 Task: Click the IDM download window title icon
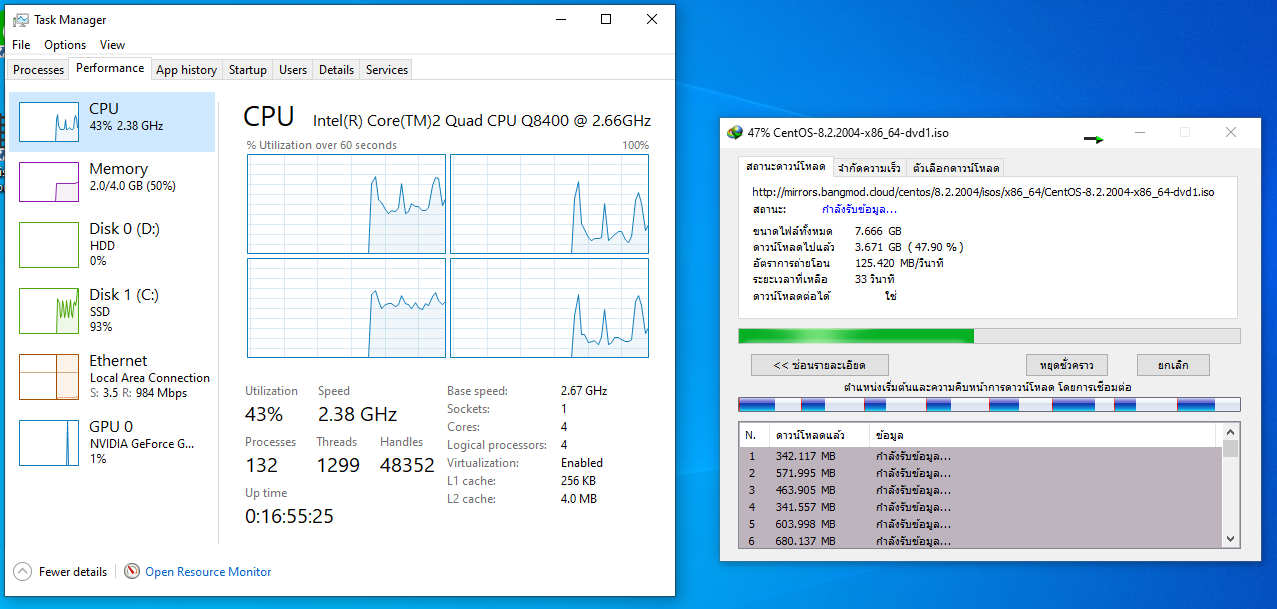coord(735,133)
